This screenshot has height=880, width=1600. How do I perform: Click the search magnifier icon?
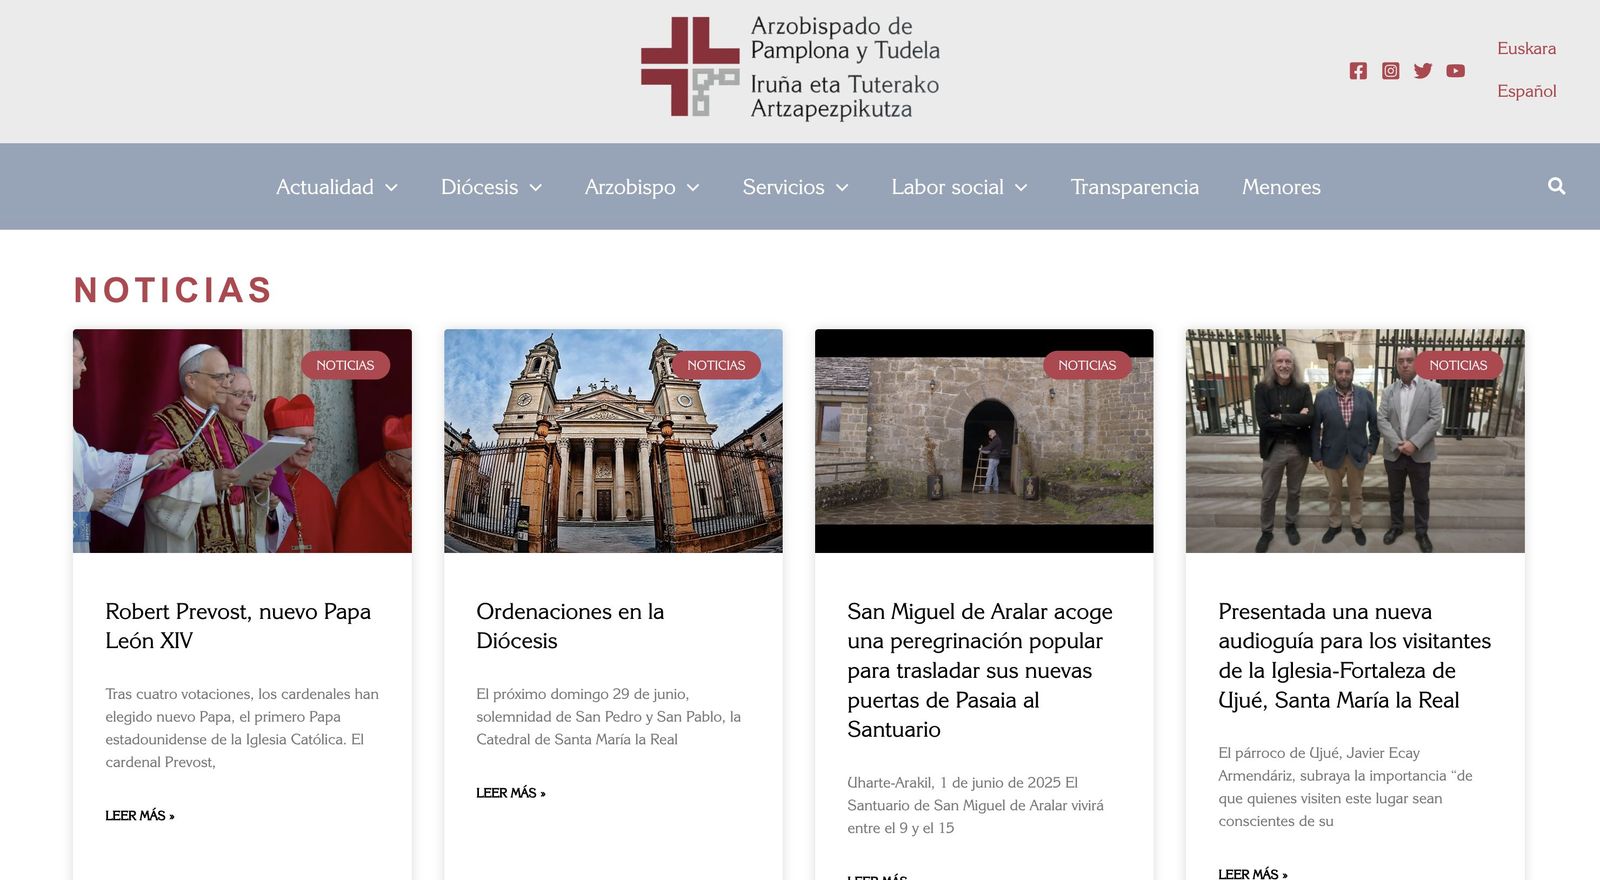(1556, 186)
